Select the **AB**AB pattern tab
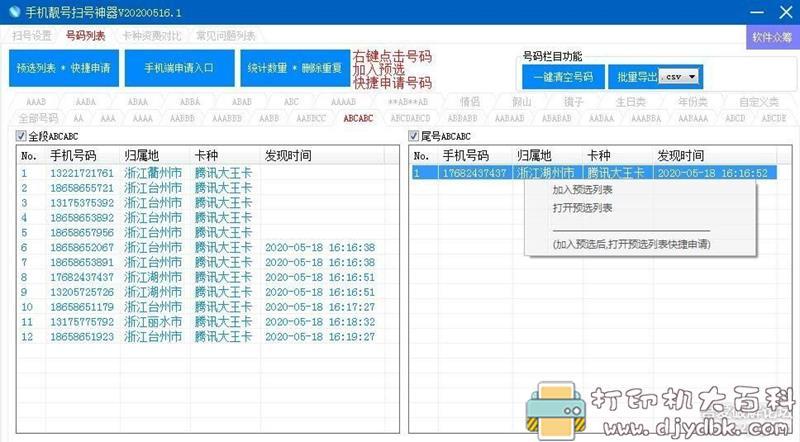 coord(408,102)
